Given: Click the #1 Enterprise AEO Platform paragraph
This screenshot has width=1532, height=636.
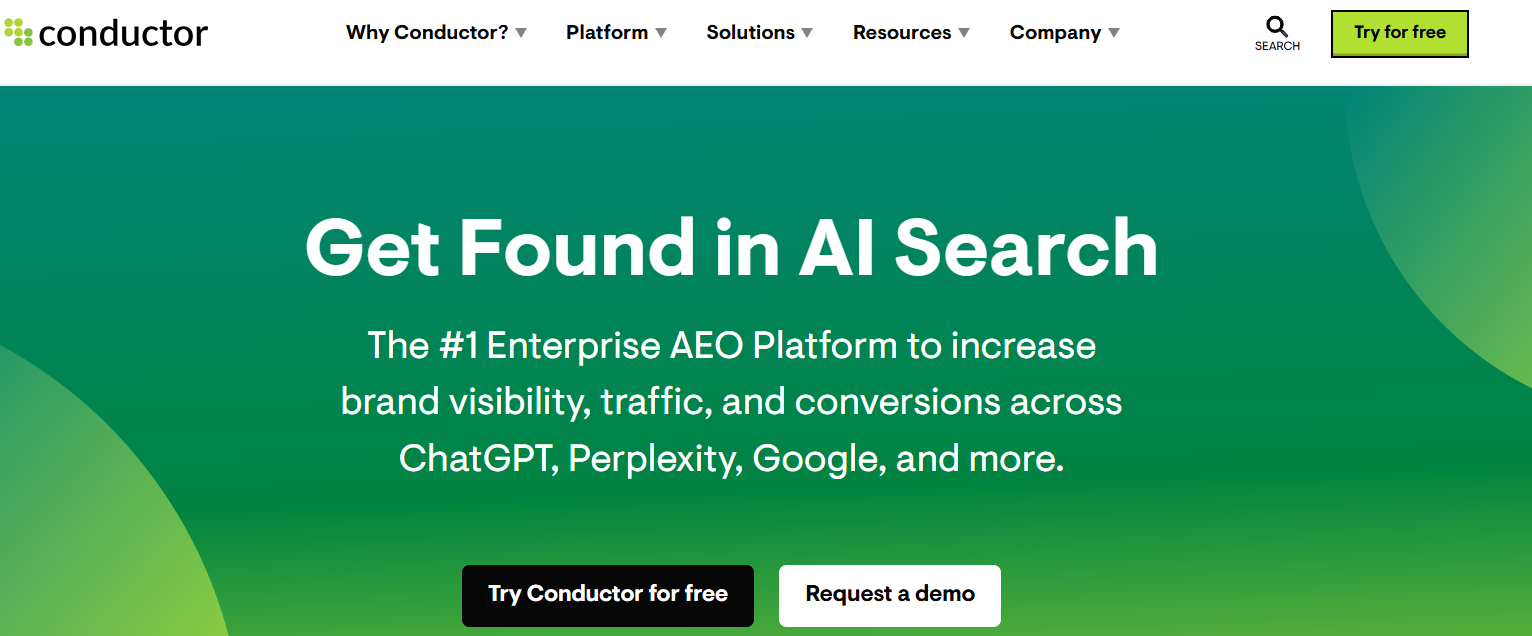Looking at the screenshot, I should pyautogui.click(x=731, y=402).
